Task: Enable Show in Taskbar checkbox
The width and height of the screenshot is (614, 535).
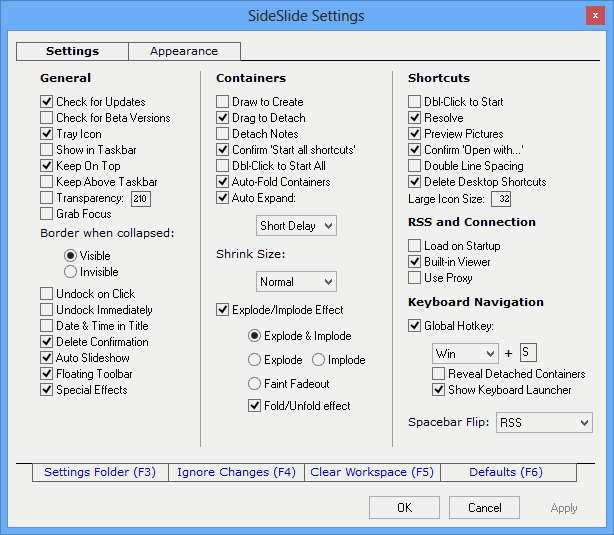Action: click(x=47, y=150)
